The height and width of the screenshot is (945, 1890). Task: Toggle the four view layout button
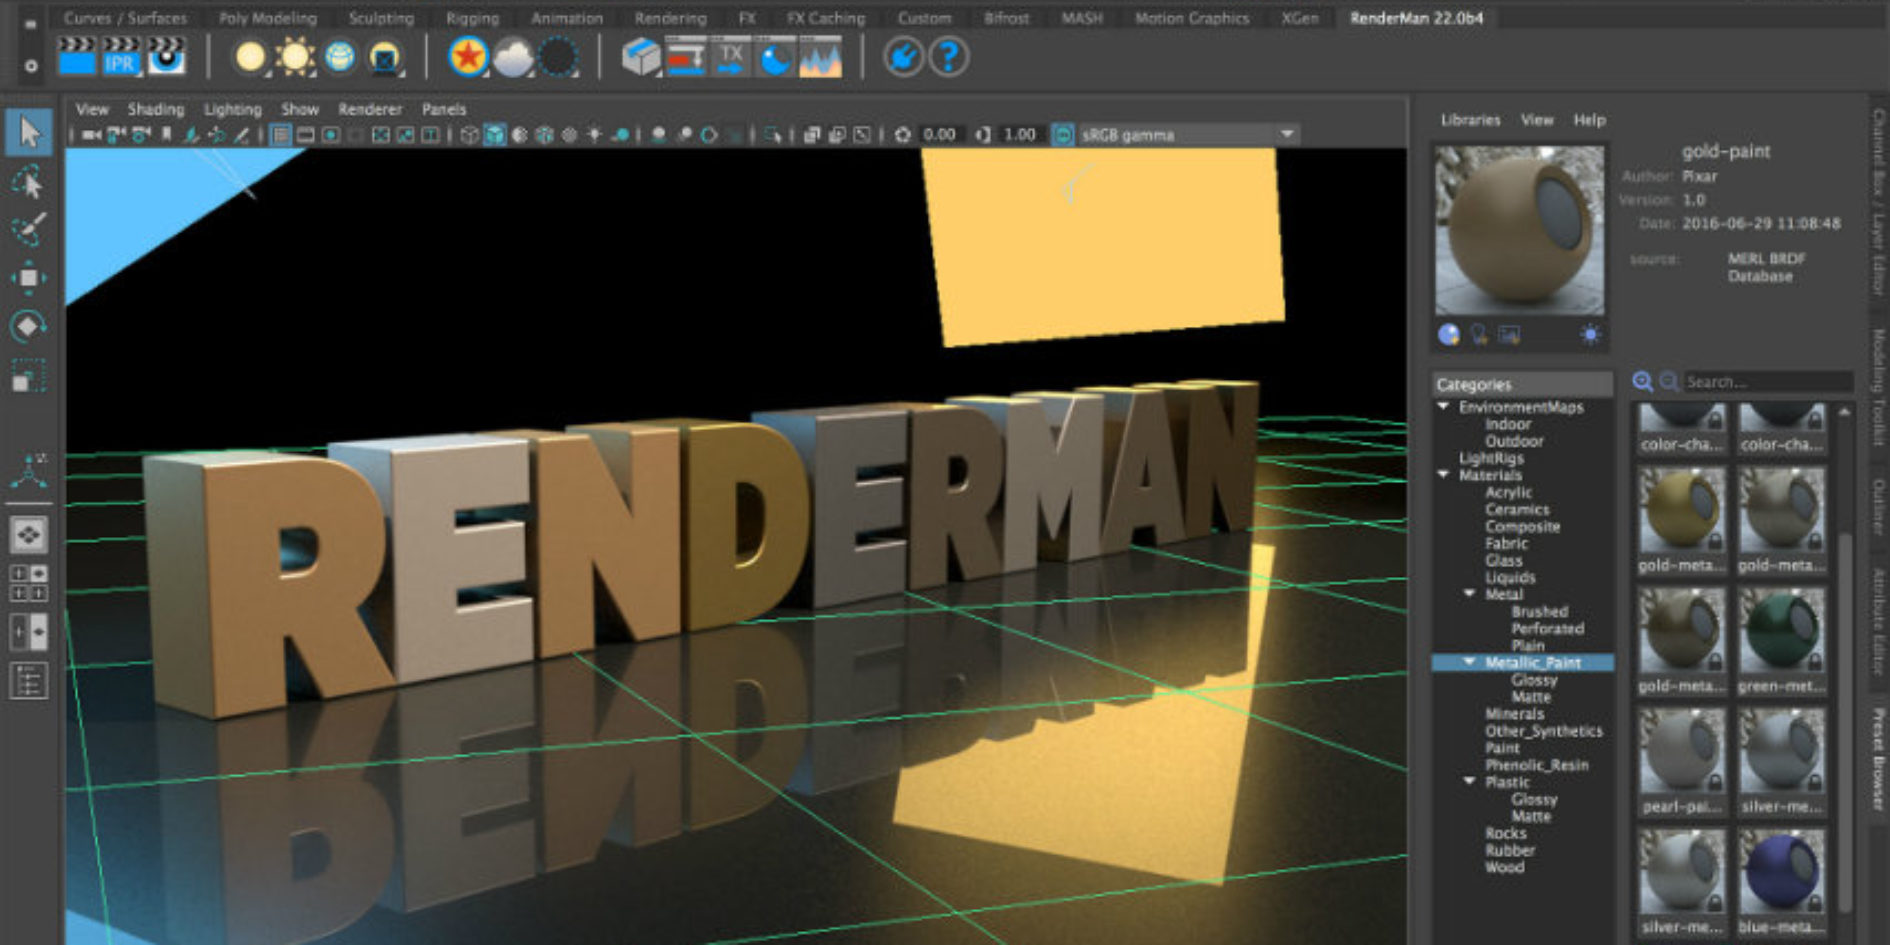coord(28,583)
